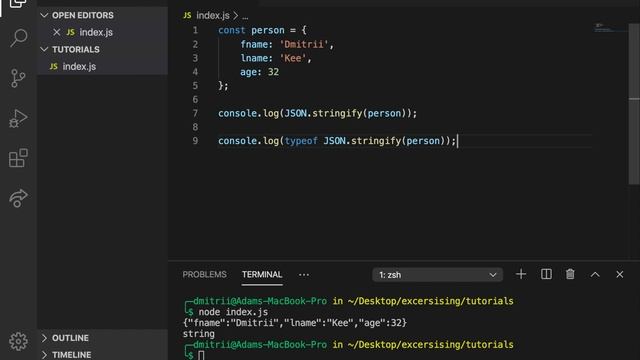Click the breadcrumb ellipsis after index.js

pyautogui.click(x=245, y=16)
